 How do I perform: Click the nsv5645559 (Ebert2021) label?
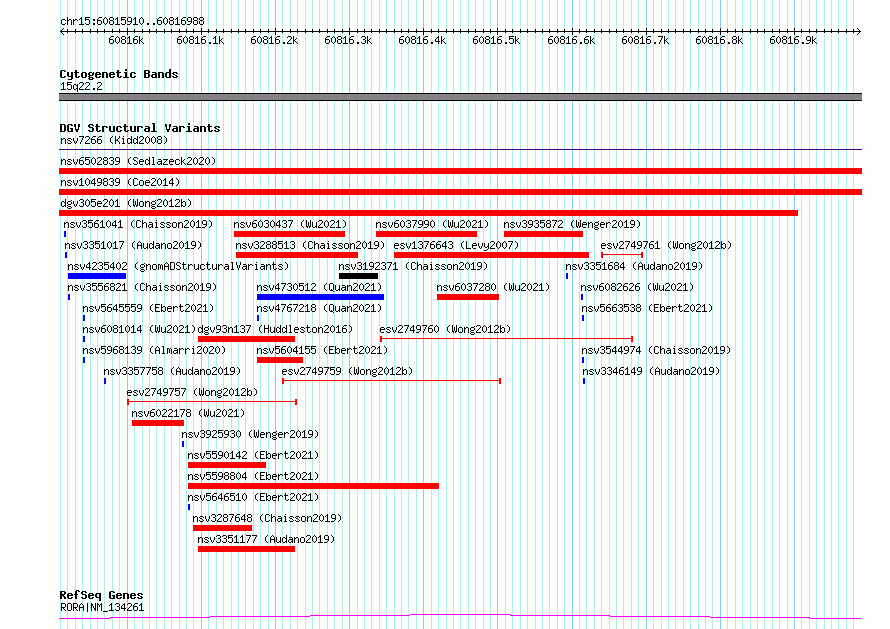point(148,308)
